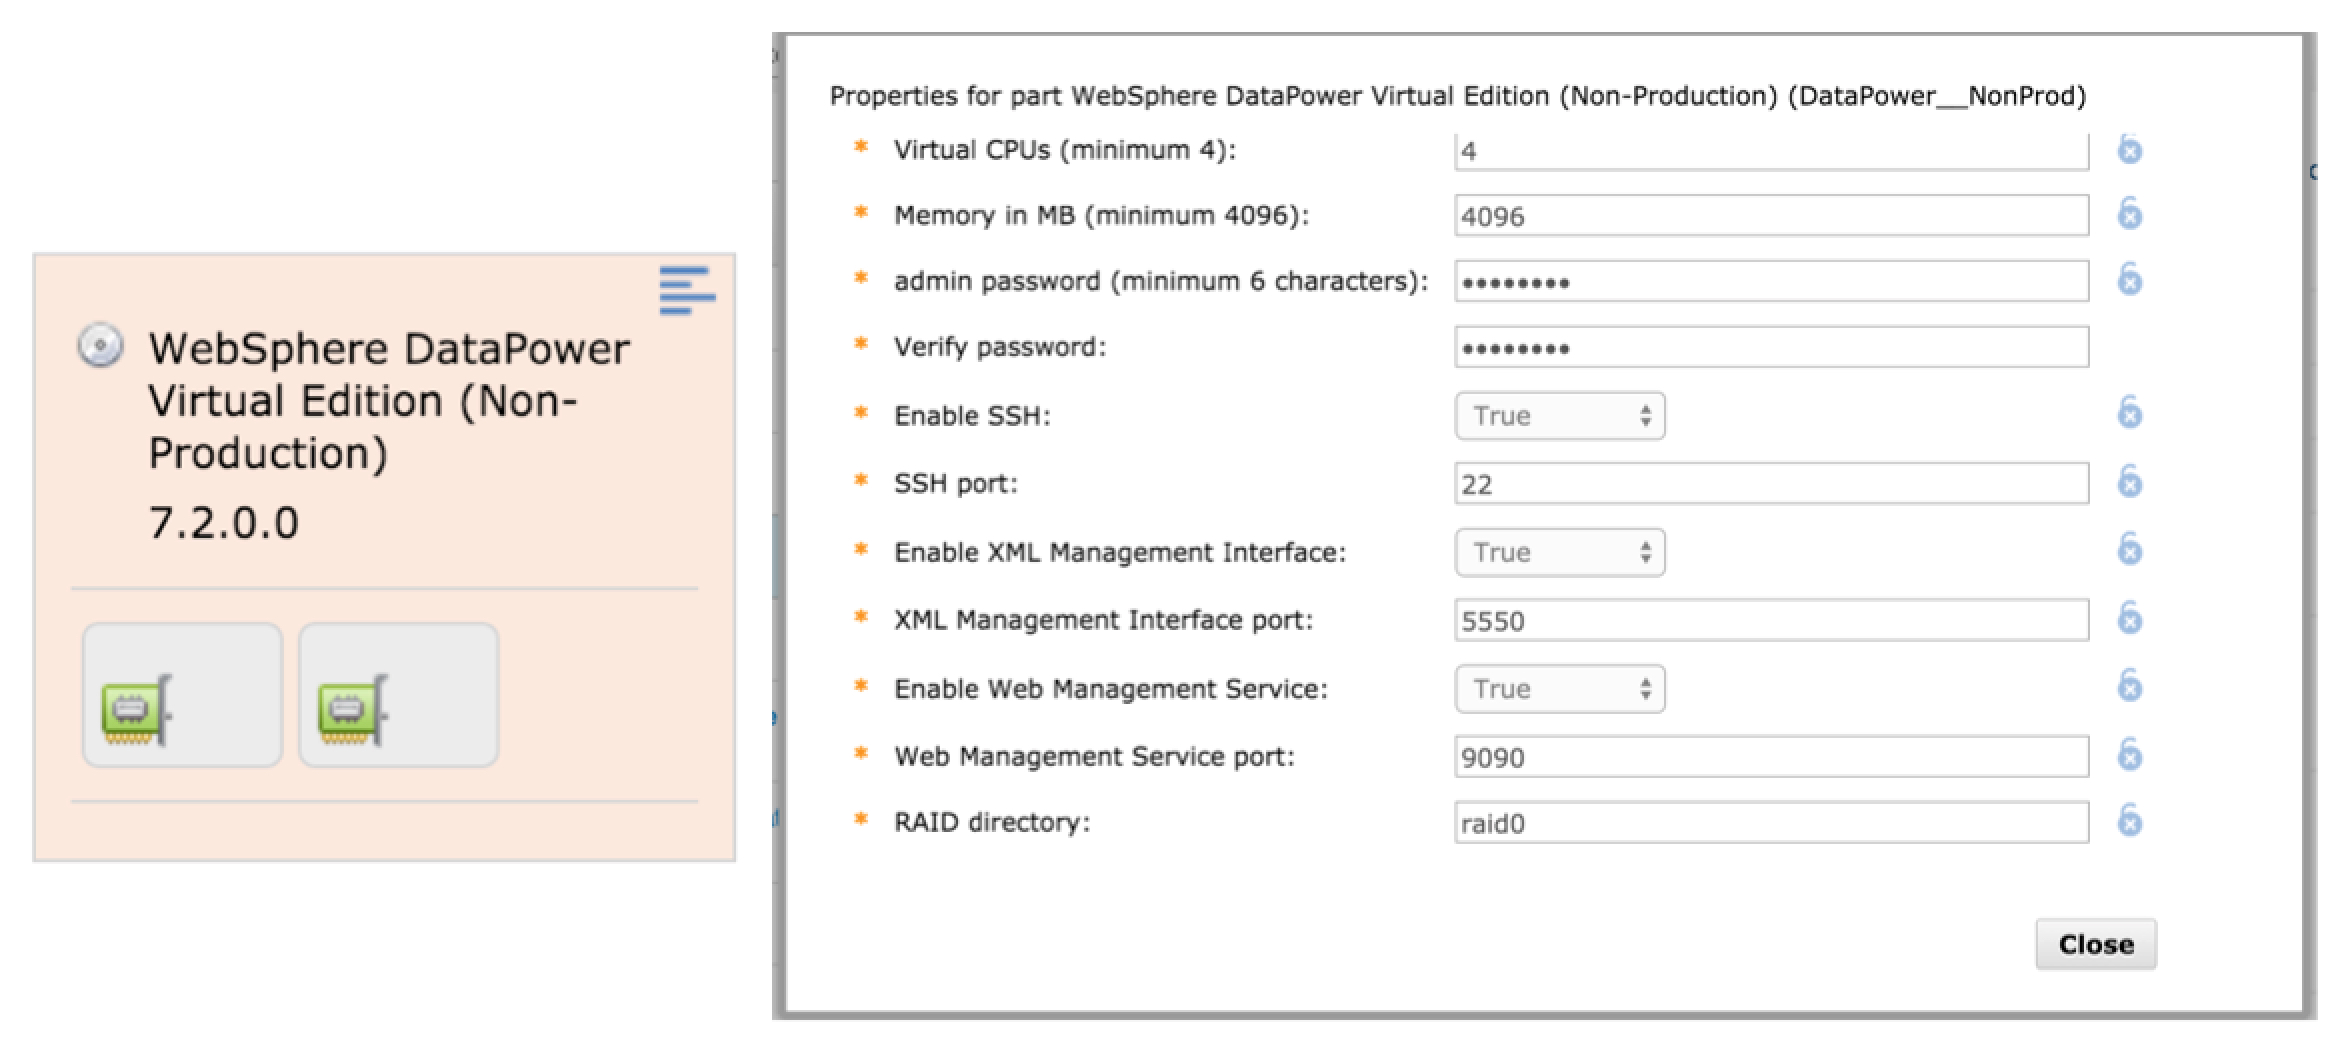The image size is (2344, 1046).
Task: Click the RAID directory field showing raid0
Action: click(1771, 822)
